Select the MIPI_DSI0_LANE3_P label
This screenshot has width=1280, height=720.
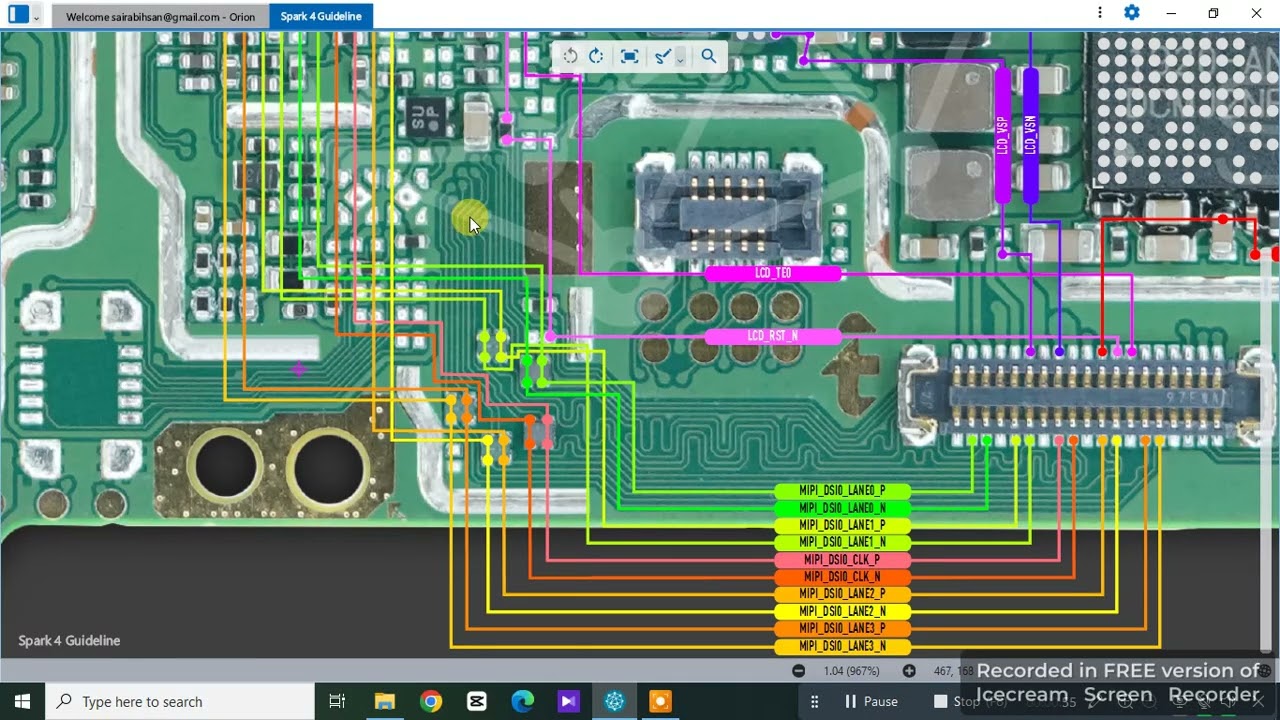pyautogui.click(x=842, y=628)
